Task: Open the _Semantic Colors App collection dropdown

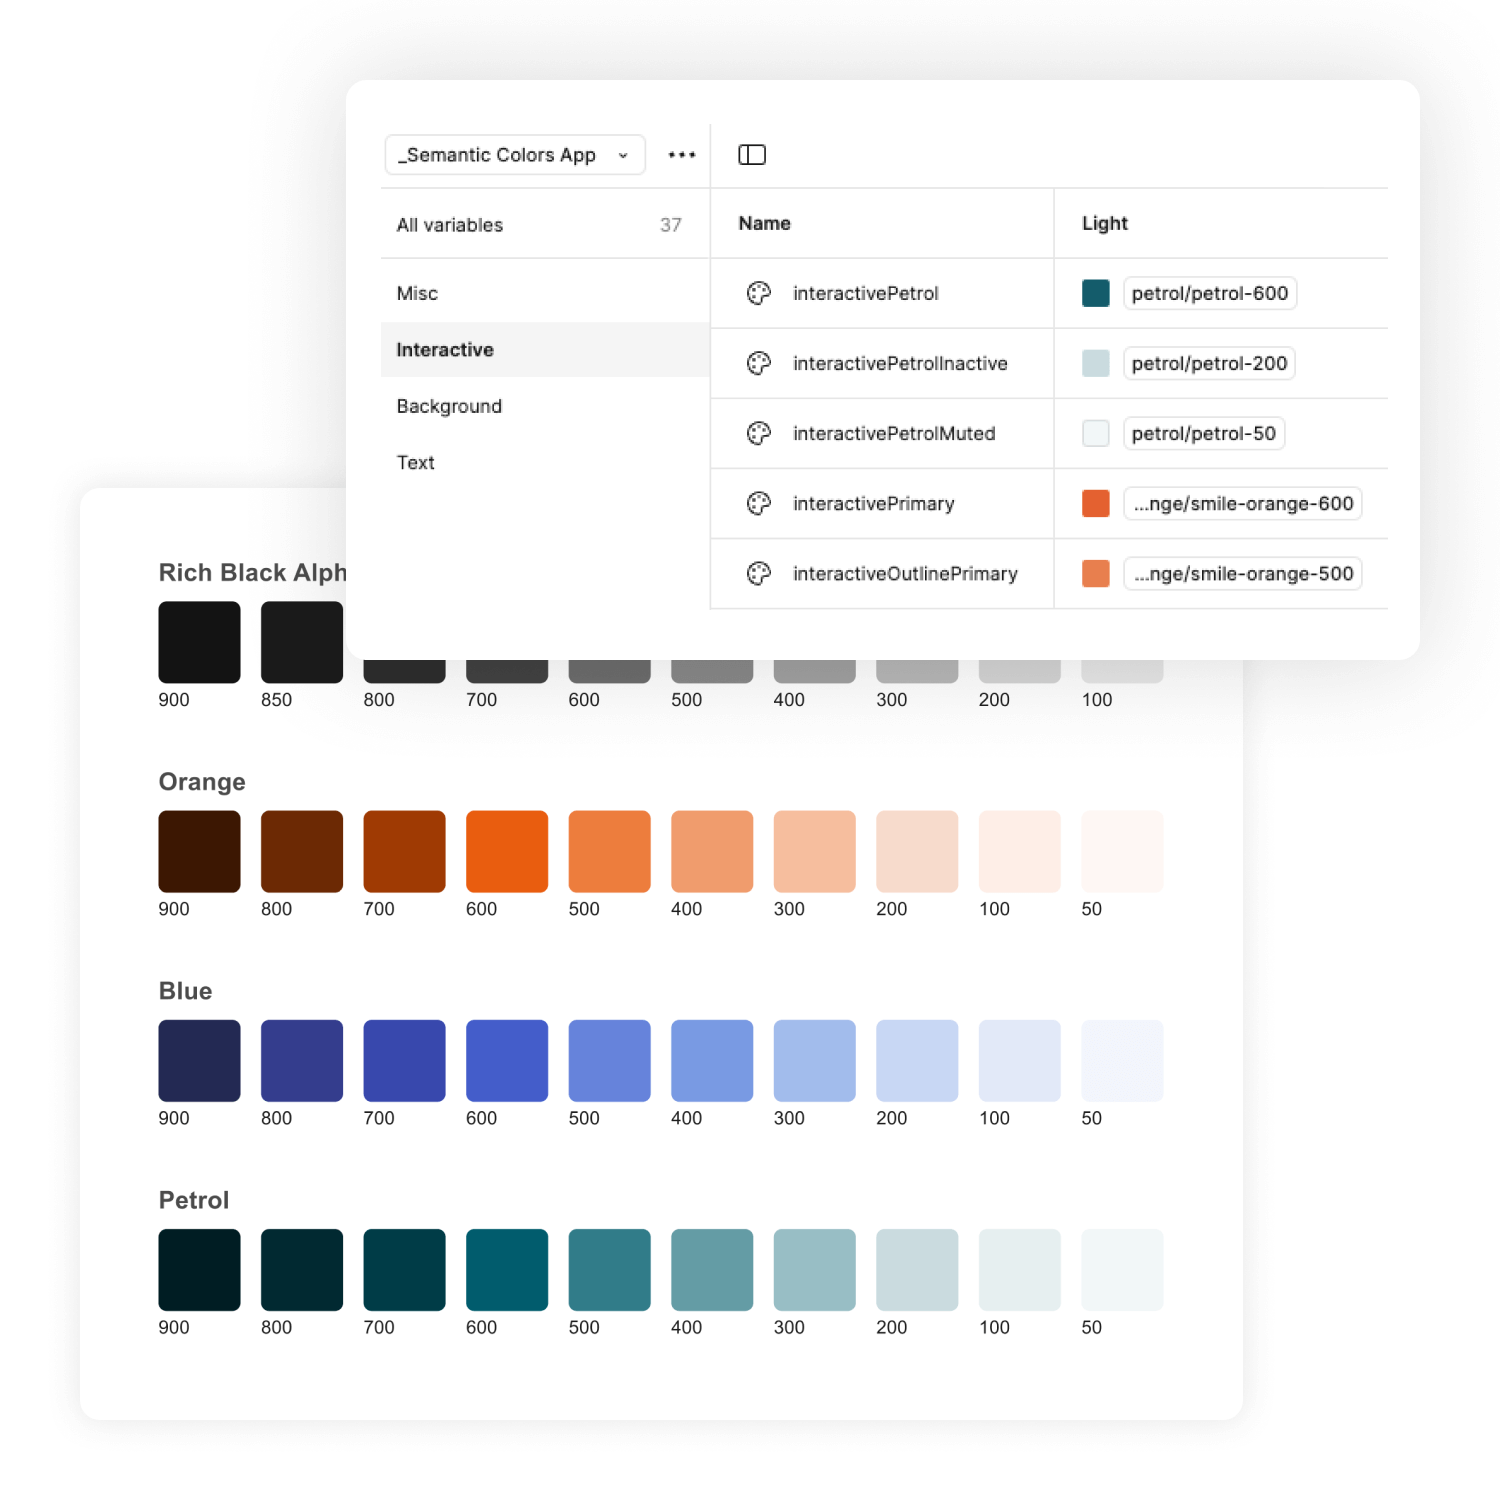Action: 515,155
